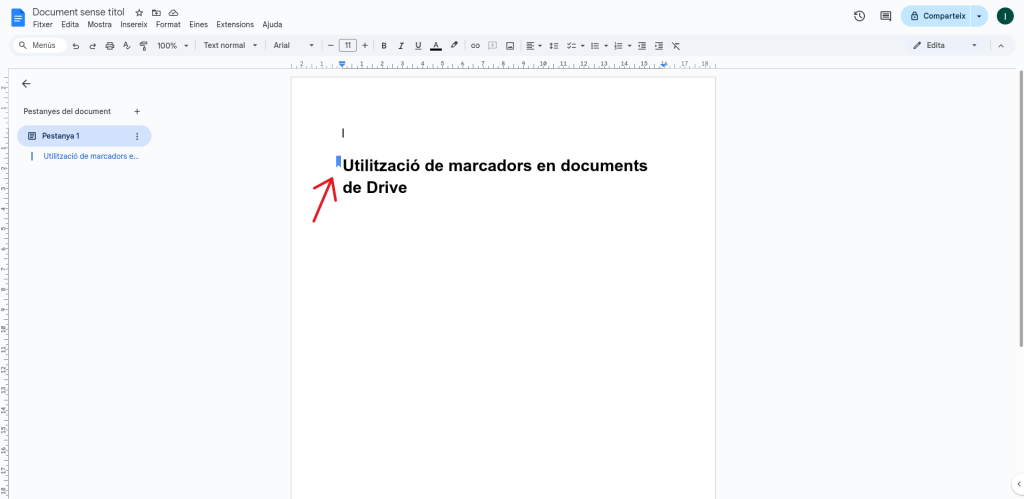Expand the Text normal style dropdown
The width and height of the screenshot is (1024, 499).
pos(230,46)
